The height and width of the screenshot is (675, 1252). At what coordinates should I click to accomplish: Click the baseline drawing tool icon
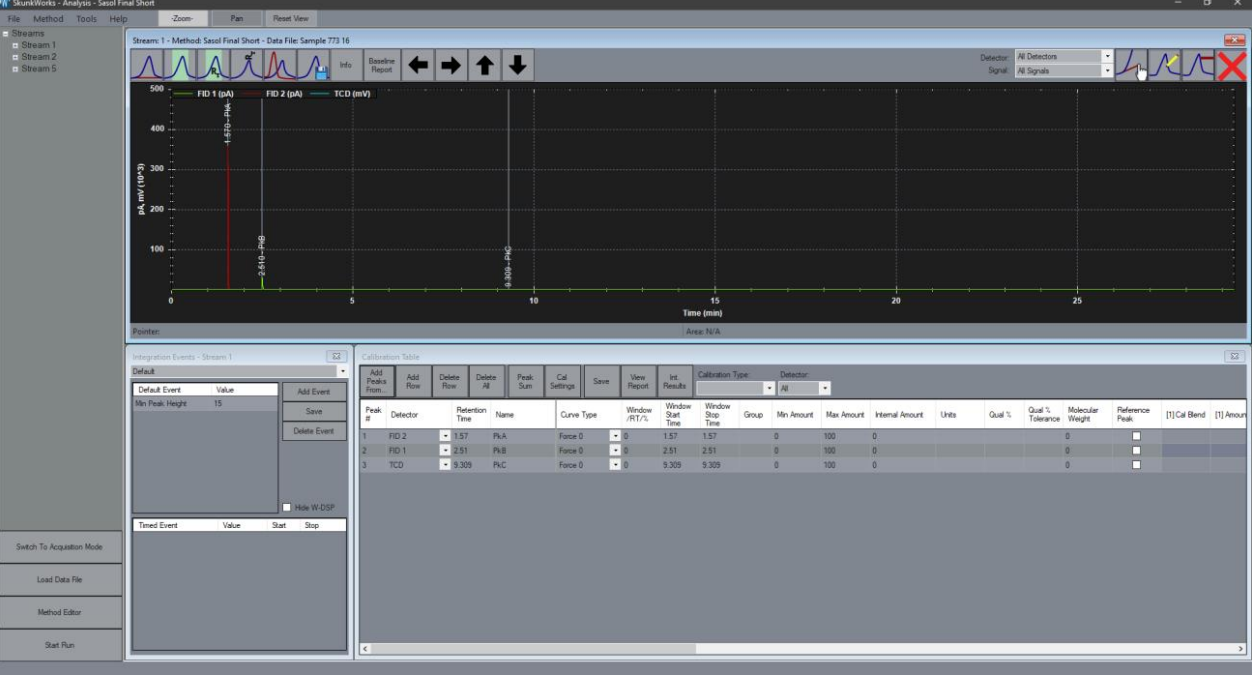[x=1132, y=65]
